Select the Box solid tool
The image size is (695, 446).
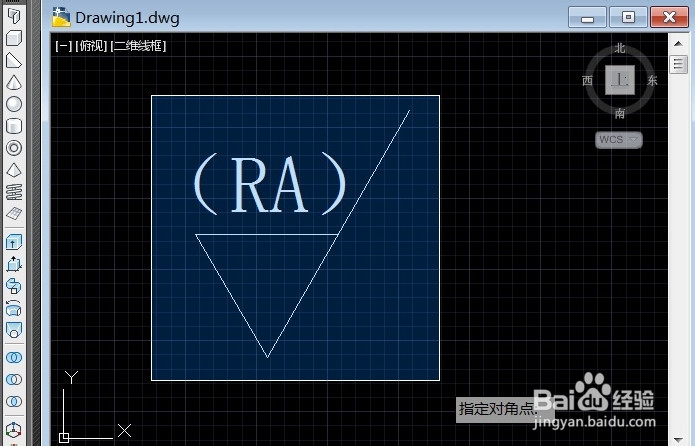[x=14, y=38]
